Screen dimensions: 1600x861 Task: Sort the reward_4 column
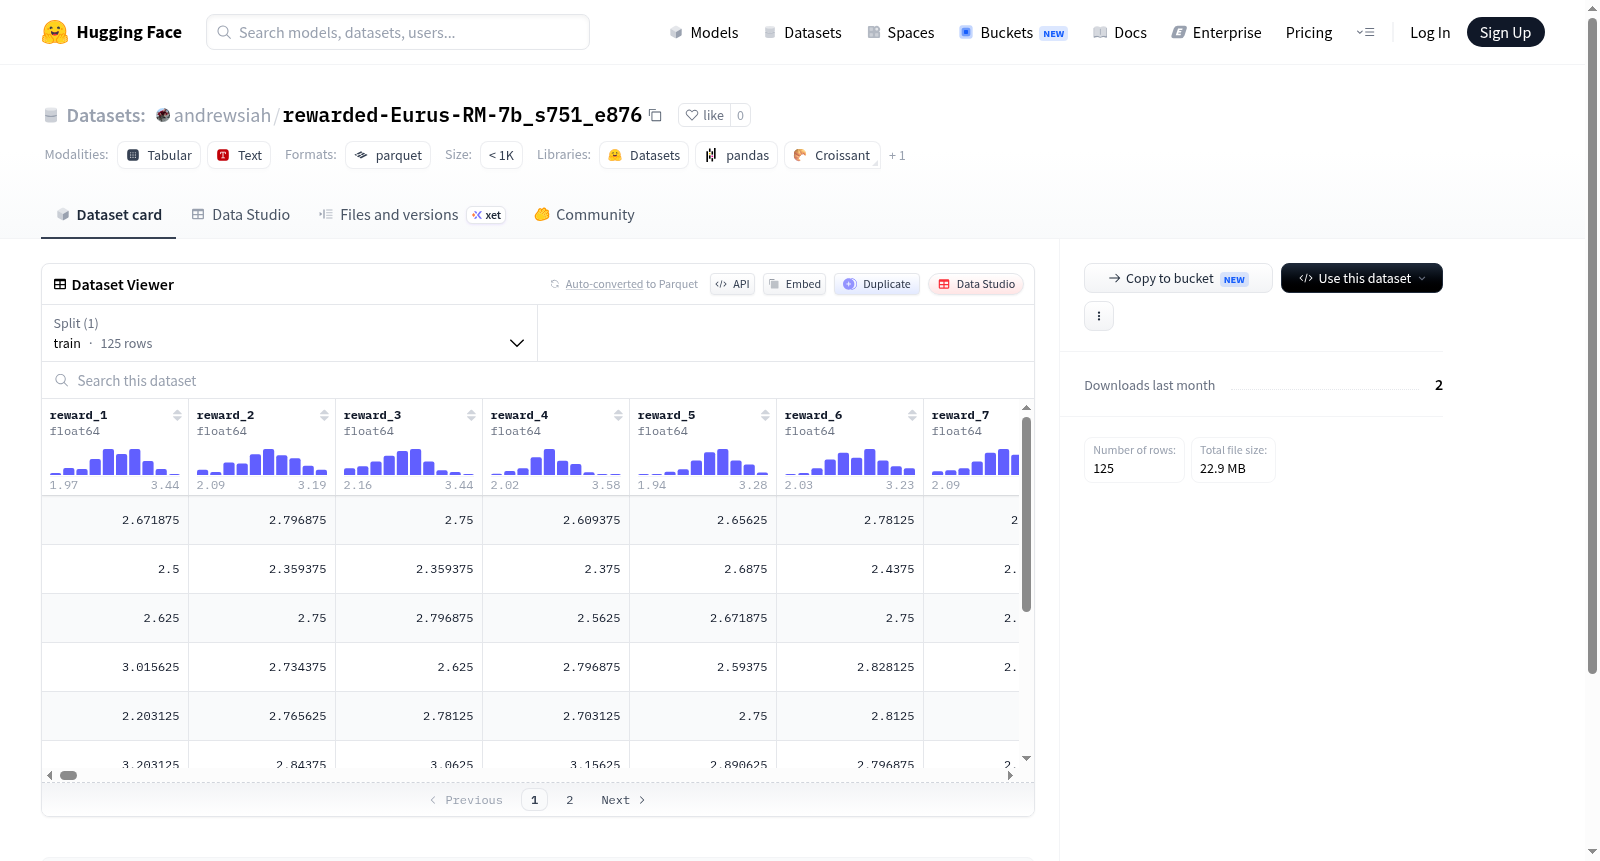click(x=618, y=415)
